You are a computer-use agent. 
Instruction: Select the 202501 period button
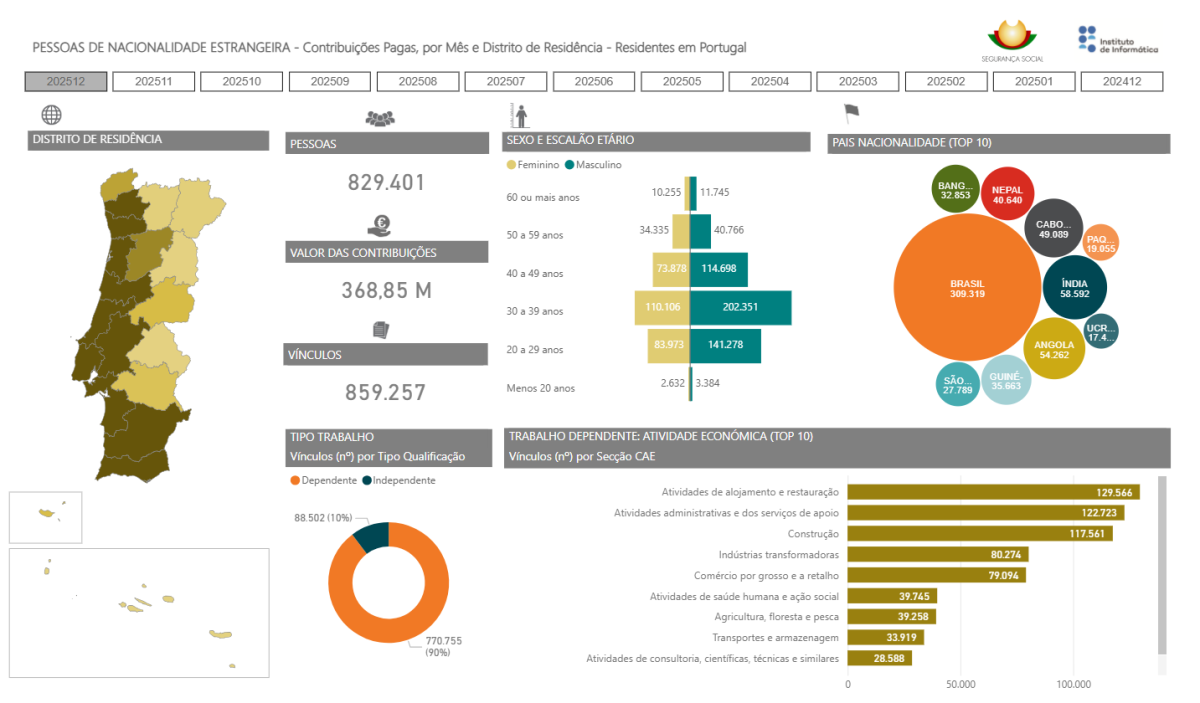[x=1034, y=82]
